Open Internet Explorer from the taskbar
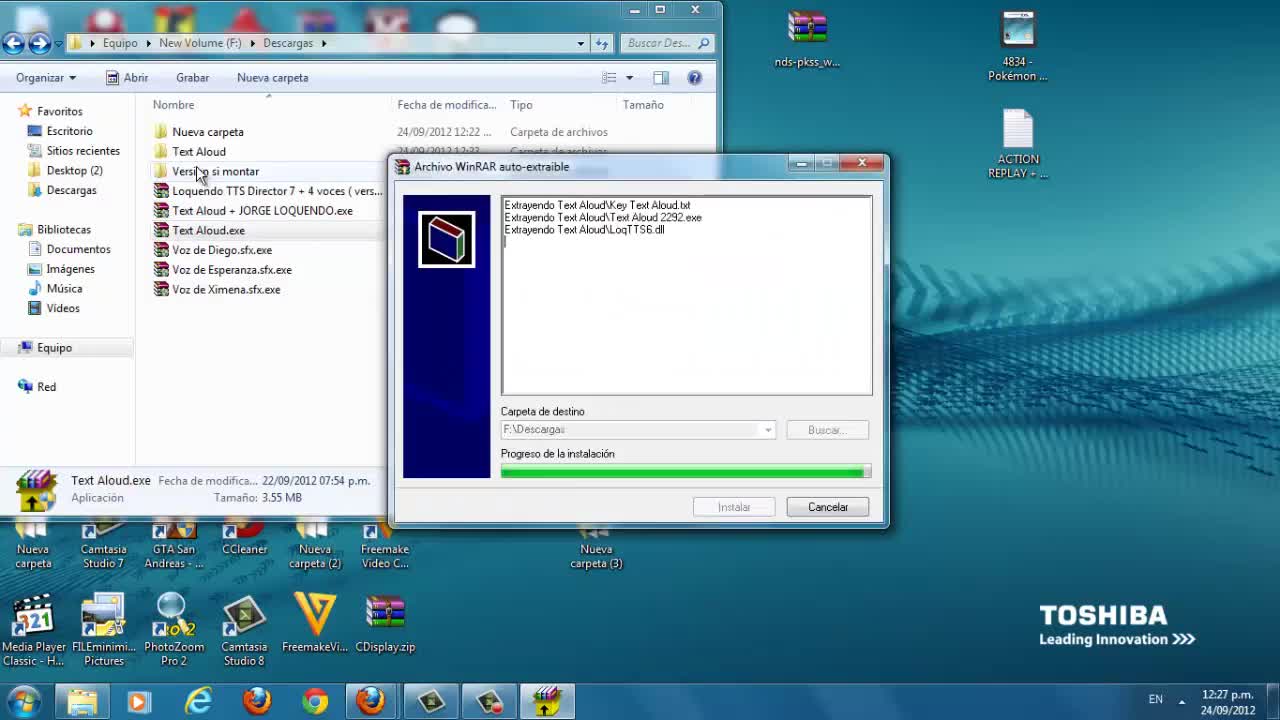Viewport: 1280px width, 720px height. coord(199,702)
